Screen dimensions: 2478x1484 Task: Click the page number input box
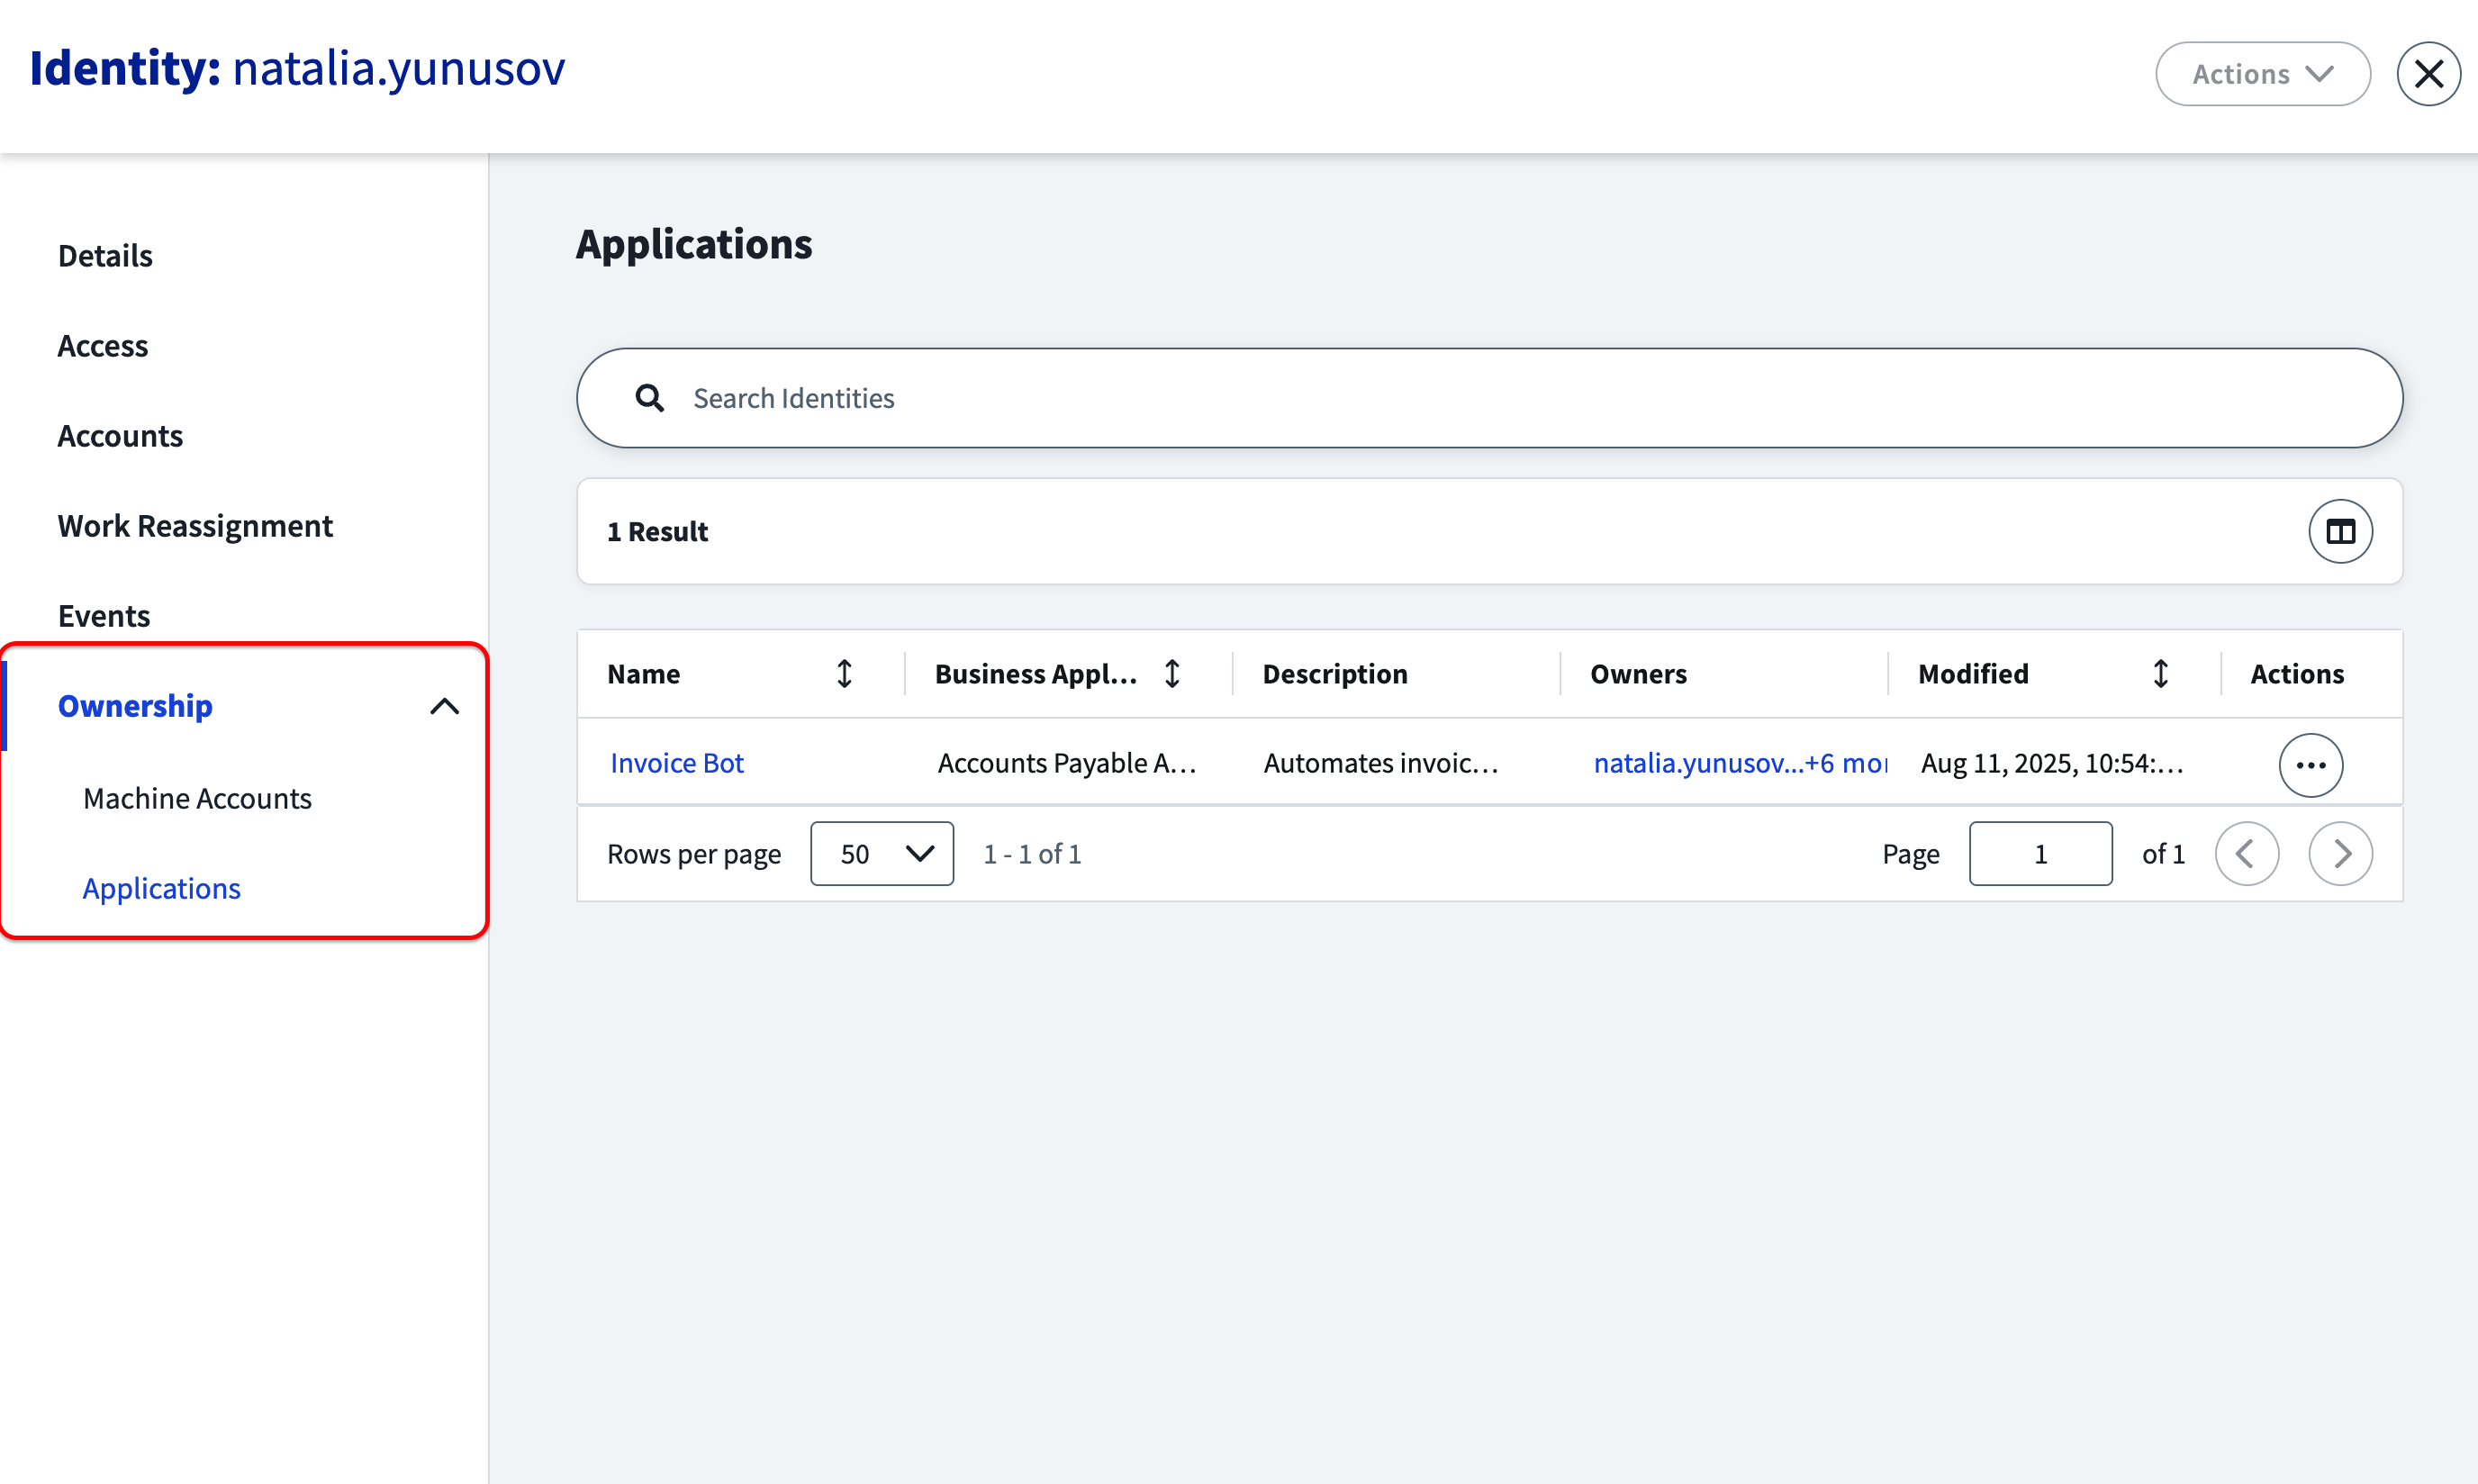point(2039,854)
